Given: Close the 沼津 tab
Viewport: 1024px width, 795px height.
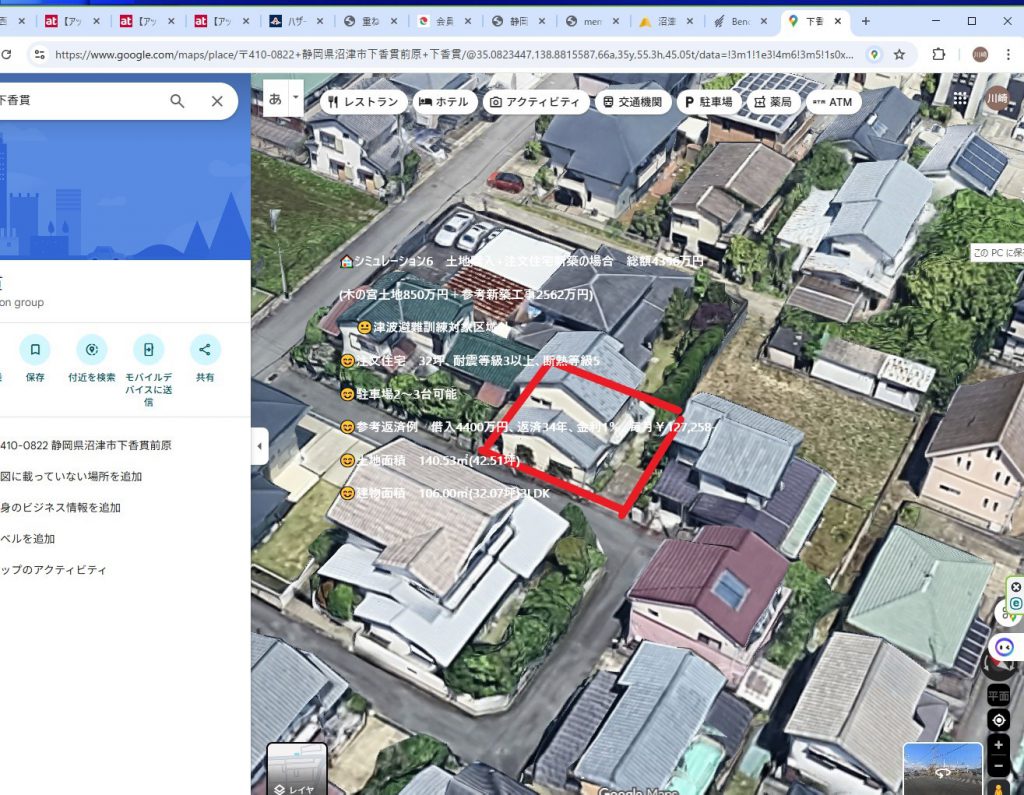Looking at the screenshot, I should 690,21.
